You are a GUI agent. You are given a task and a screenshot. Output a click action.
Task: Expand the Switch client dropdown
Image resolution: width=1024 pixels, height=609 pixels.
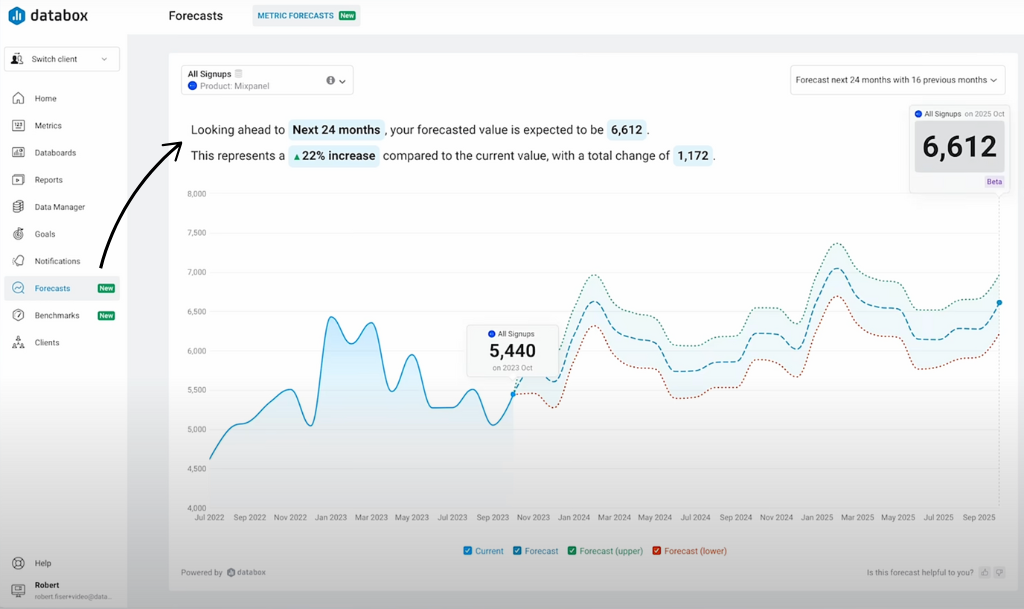tap(62, 59)
